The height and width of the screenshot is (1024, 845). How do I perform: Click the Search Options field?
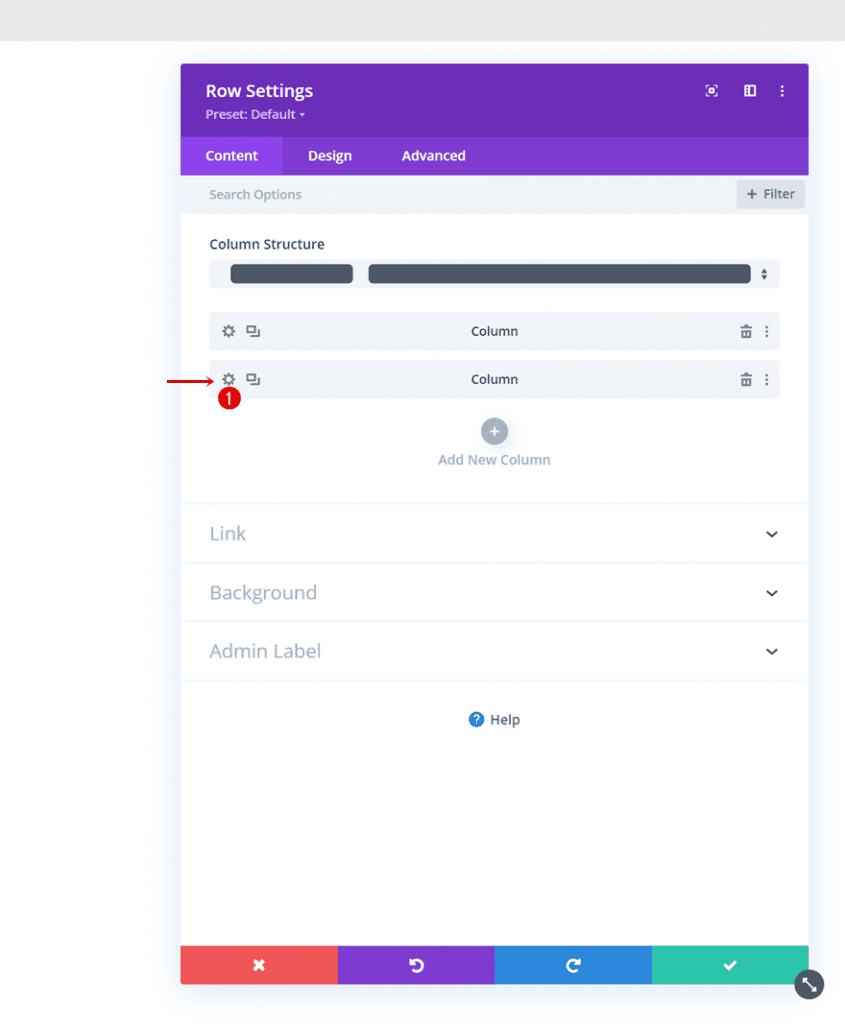coord(255,193)
